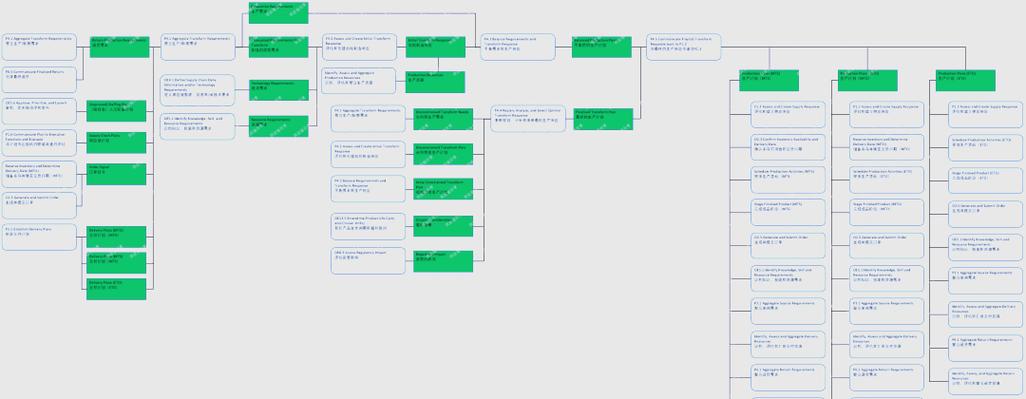Click the Schedule Production Activities (MTO) box

tap(887, 180)
